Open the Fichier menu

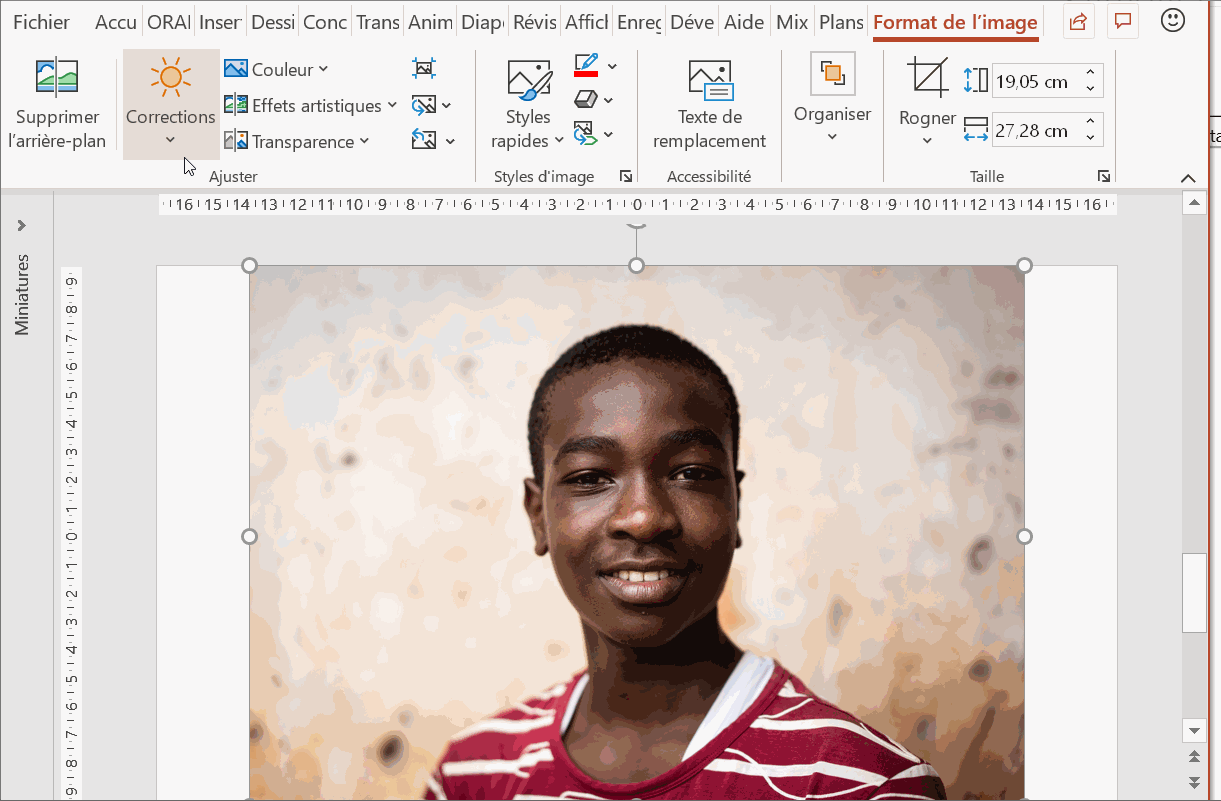coord(41,22)
